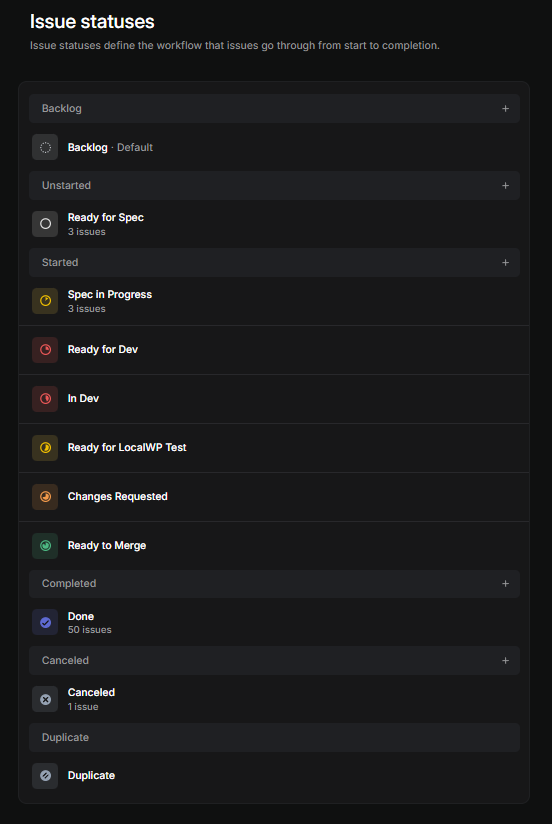Viewport: 552px width, 824px height.
Task: Select the Duplicate category header
Action: [274, 737]
